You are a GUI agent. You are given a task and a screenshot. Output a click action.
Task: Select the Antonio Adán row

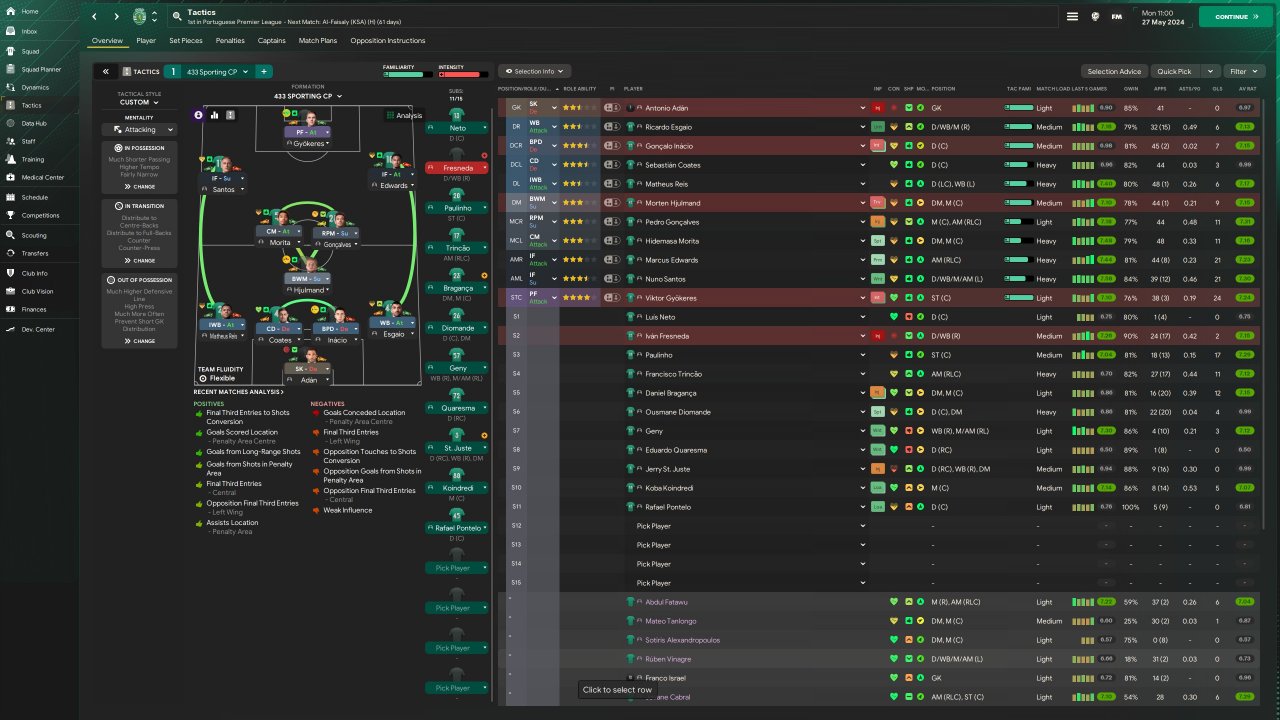tap(878, 107)
